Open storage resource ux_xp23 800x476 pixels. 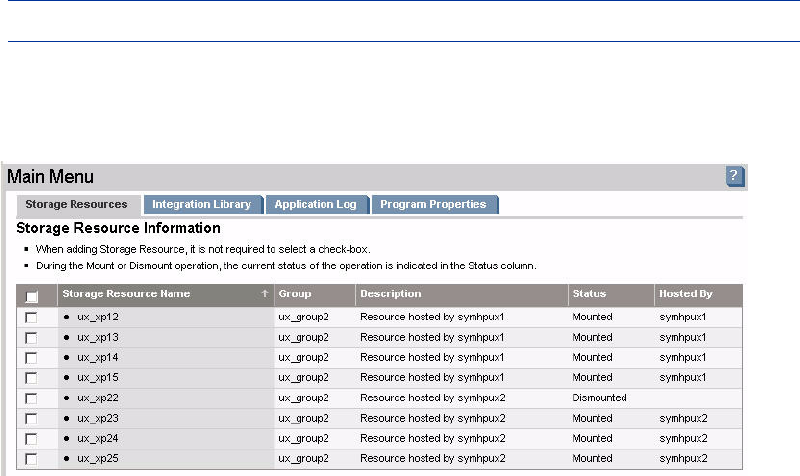pos(98,418)
